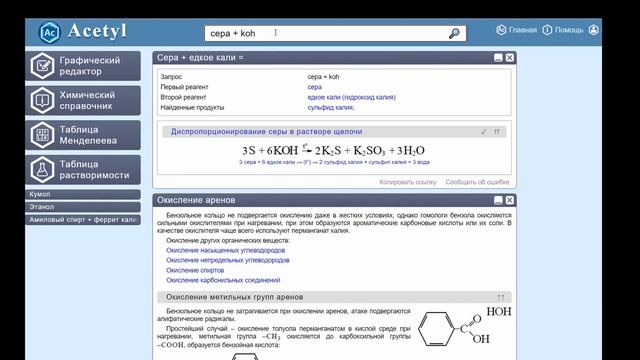
Task: Click the reaction description text under equation
Action: click(x=334, y=162)
